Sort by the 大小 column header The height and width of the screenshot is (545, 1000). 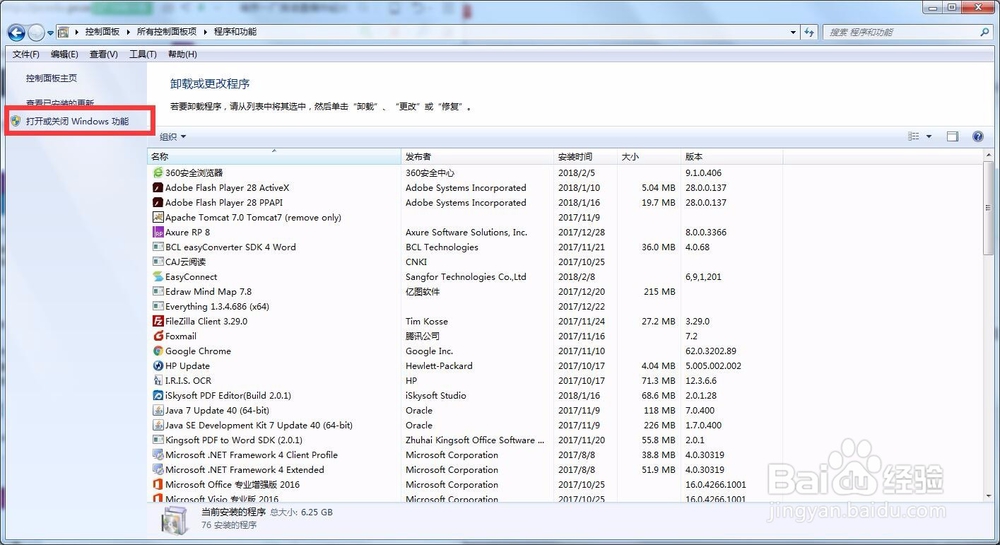[649, 156]
